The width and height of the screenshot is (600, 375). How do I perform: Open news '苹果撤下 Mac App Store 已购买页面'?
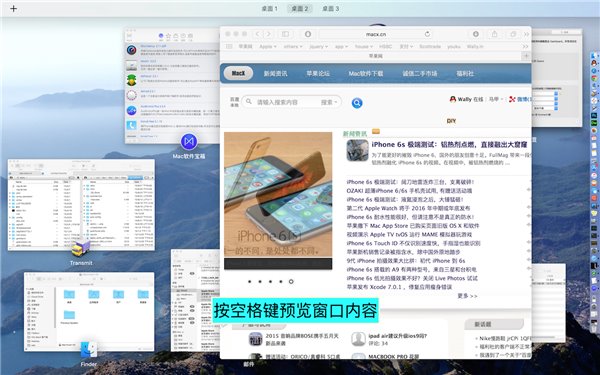tap(412, 226)
